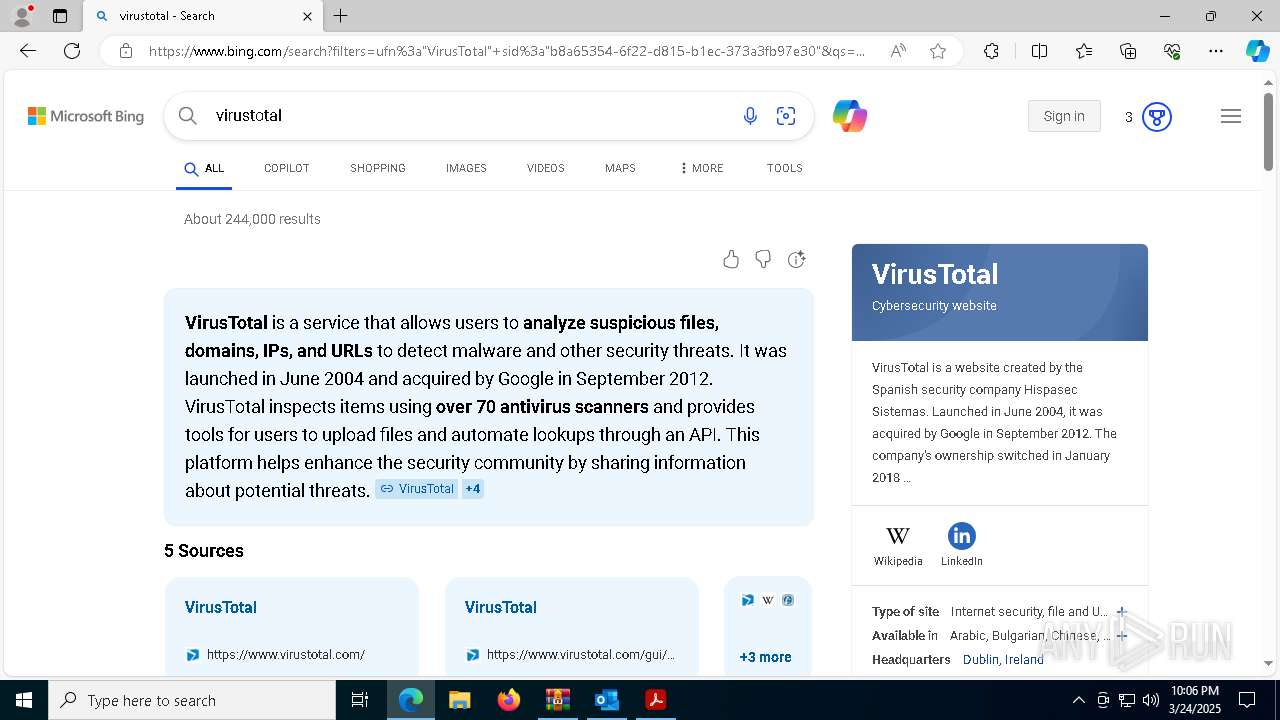The height and width of the screenshot is (720, 1280).
Task: Click the Sign in button
Action: [x=1064, y=116]
